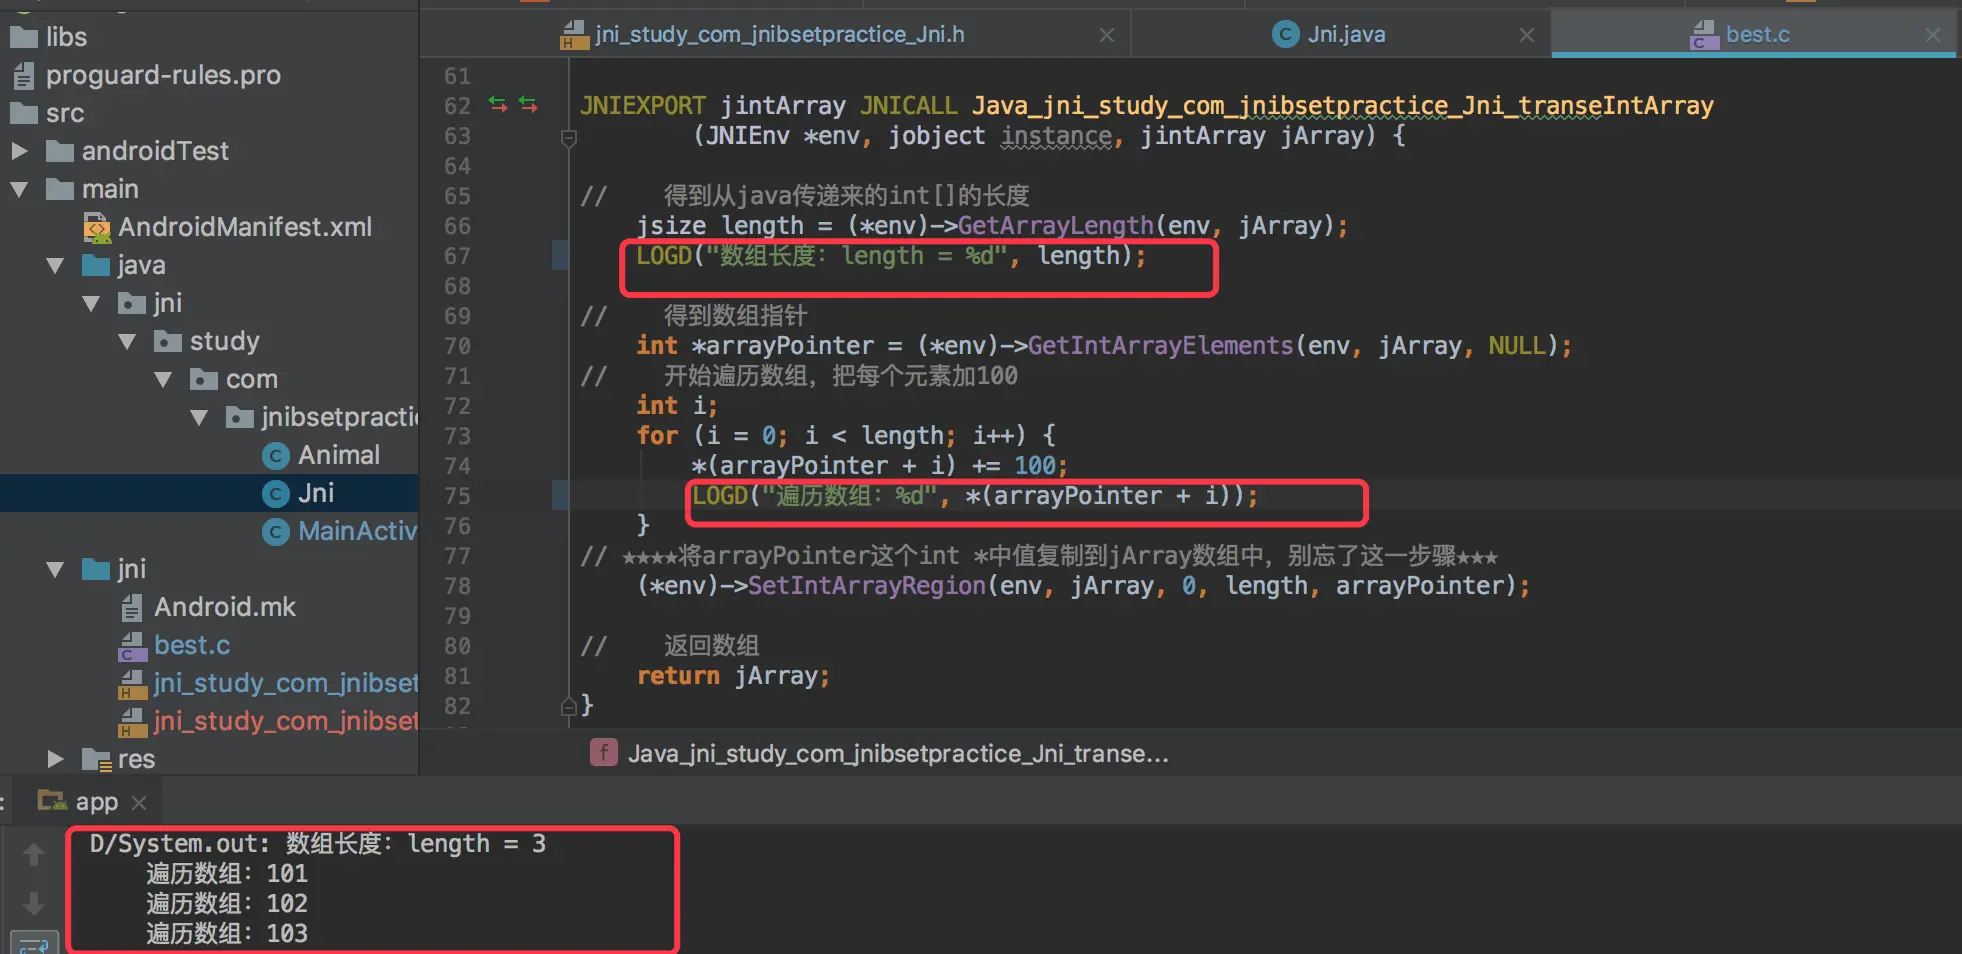The height and width of the screenshot is (954, 1962).
Task: Click the function breadcrumb f icon
Action: pyautogui.click(x=603, y=752)
